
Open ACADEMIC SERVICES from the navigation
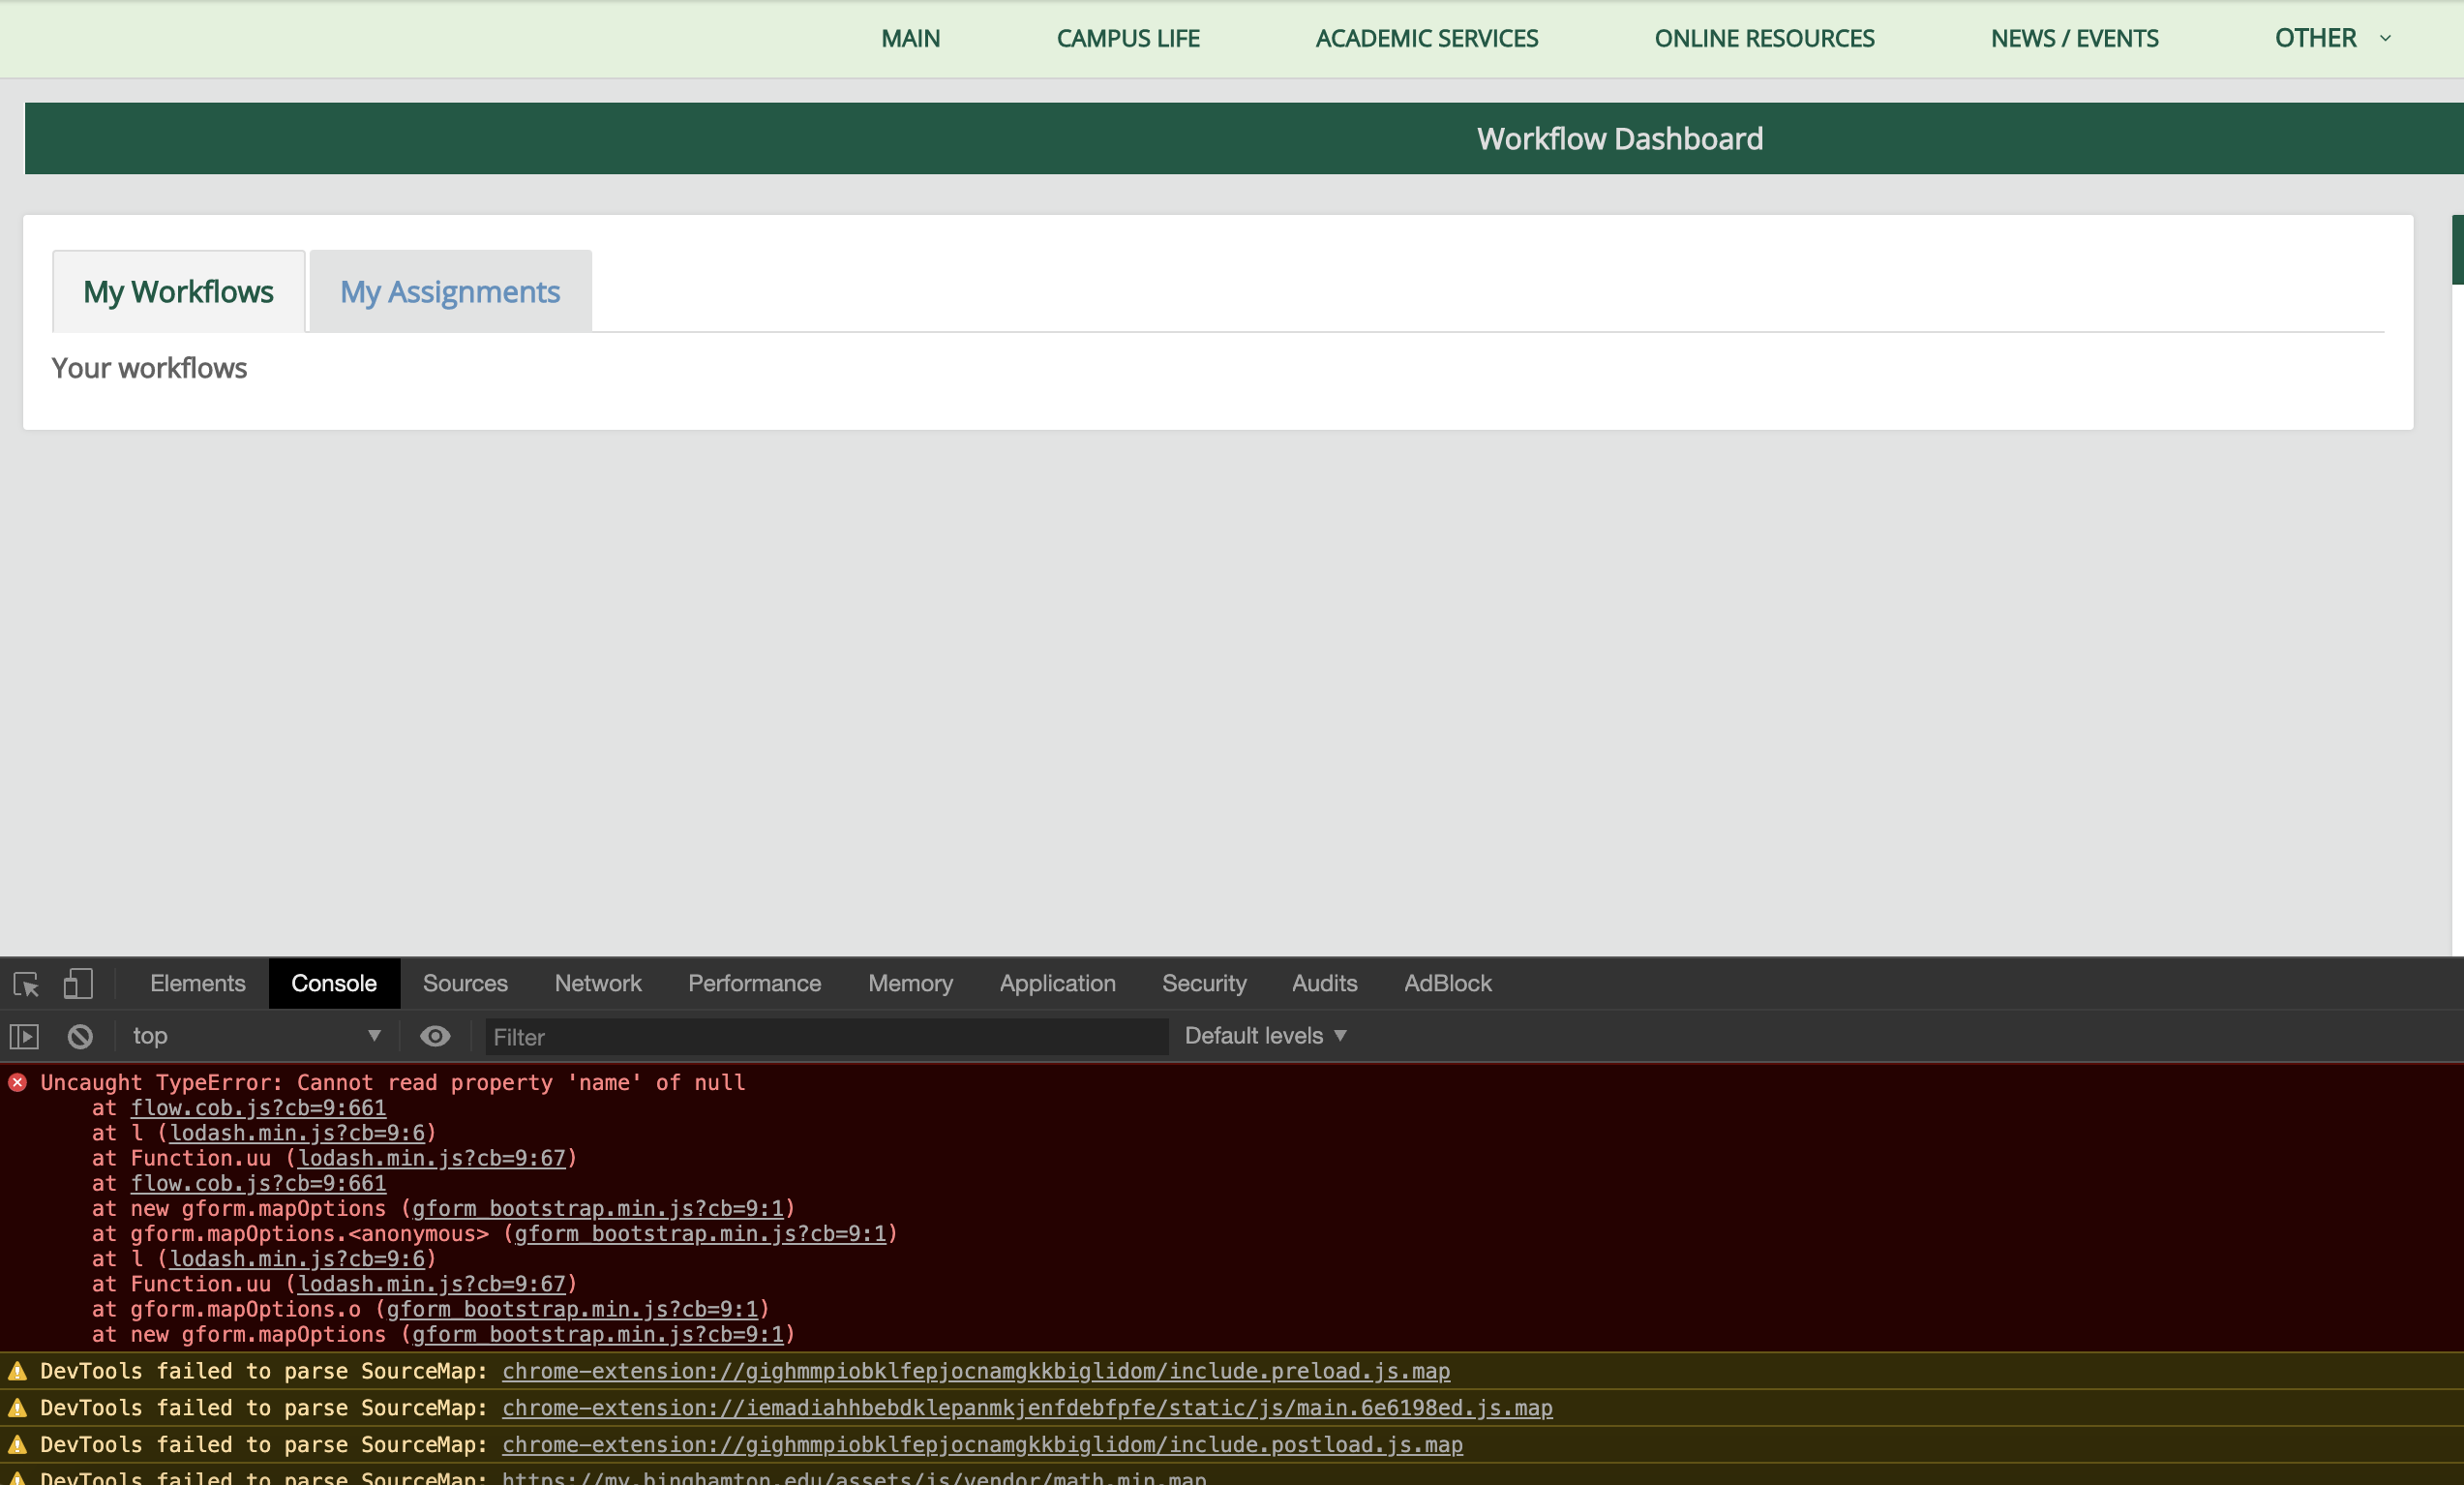click(x=1427, y=38)
